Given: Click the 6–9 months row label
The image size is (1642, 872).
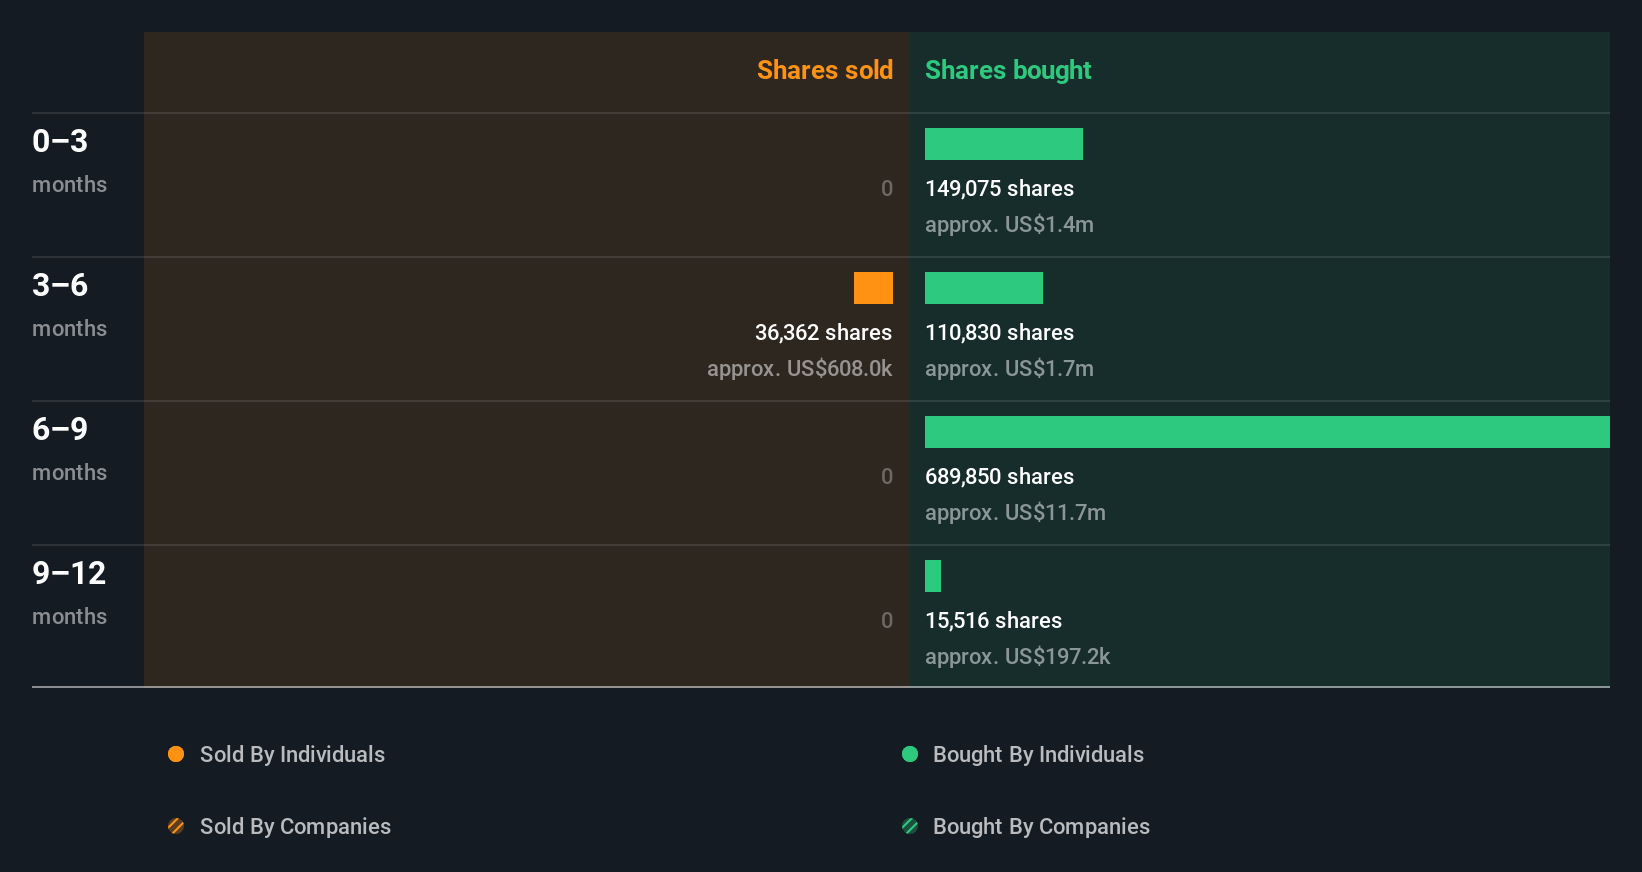Looking at the screenshot, I should pos(69,448).
